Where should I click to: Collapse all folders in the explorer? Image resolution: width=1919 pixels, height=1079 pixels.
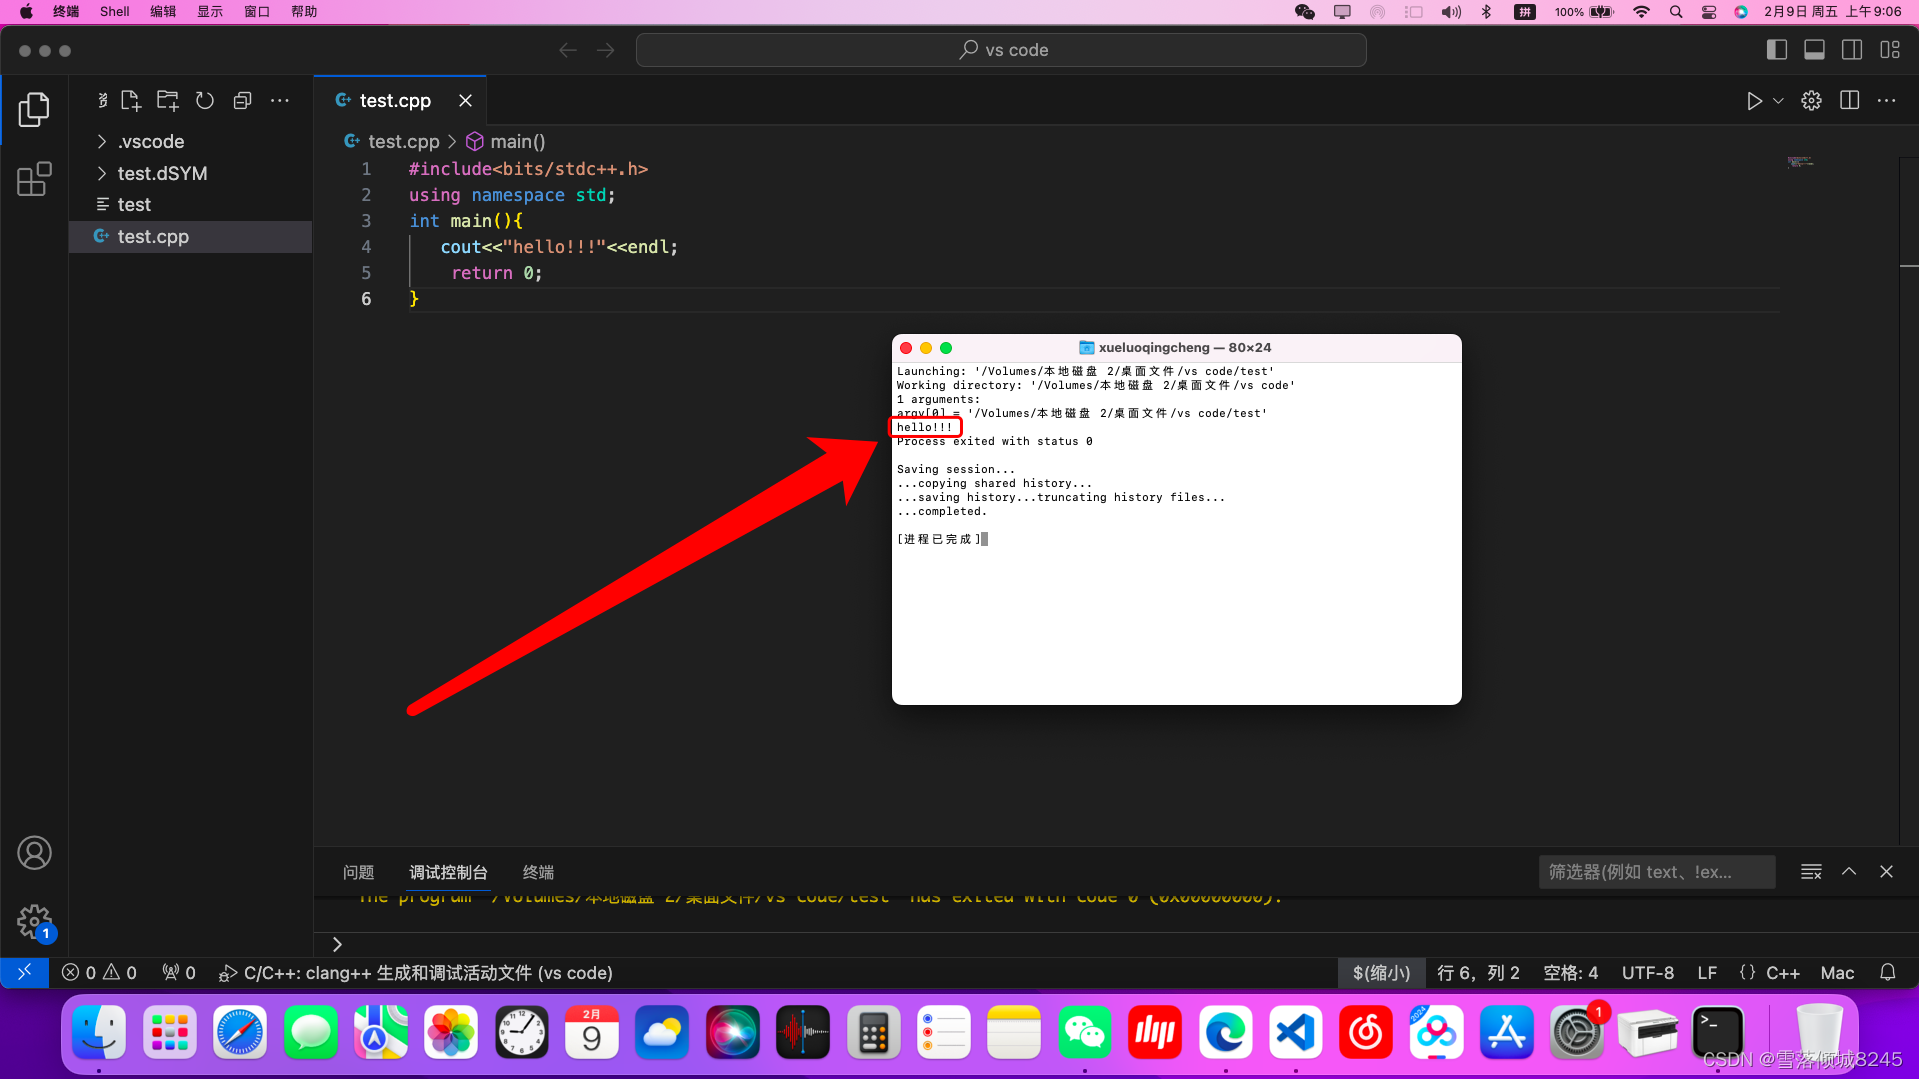pyautogui.click(x=242, y=100)
